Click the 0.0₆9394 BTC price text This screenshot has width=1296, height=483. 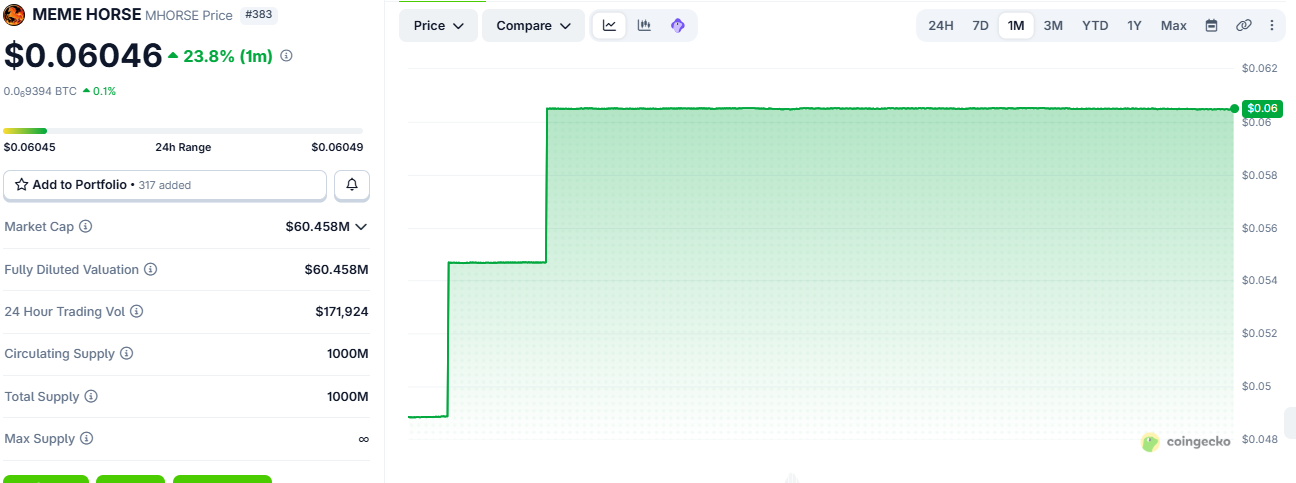(40, 91)
